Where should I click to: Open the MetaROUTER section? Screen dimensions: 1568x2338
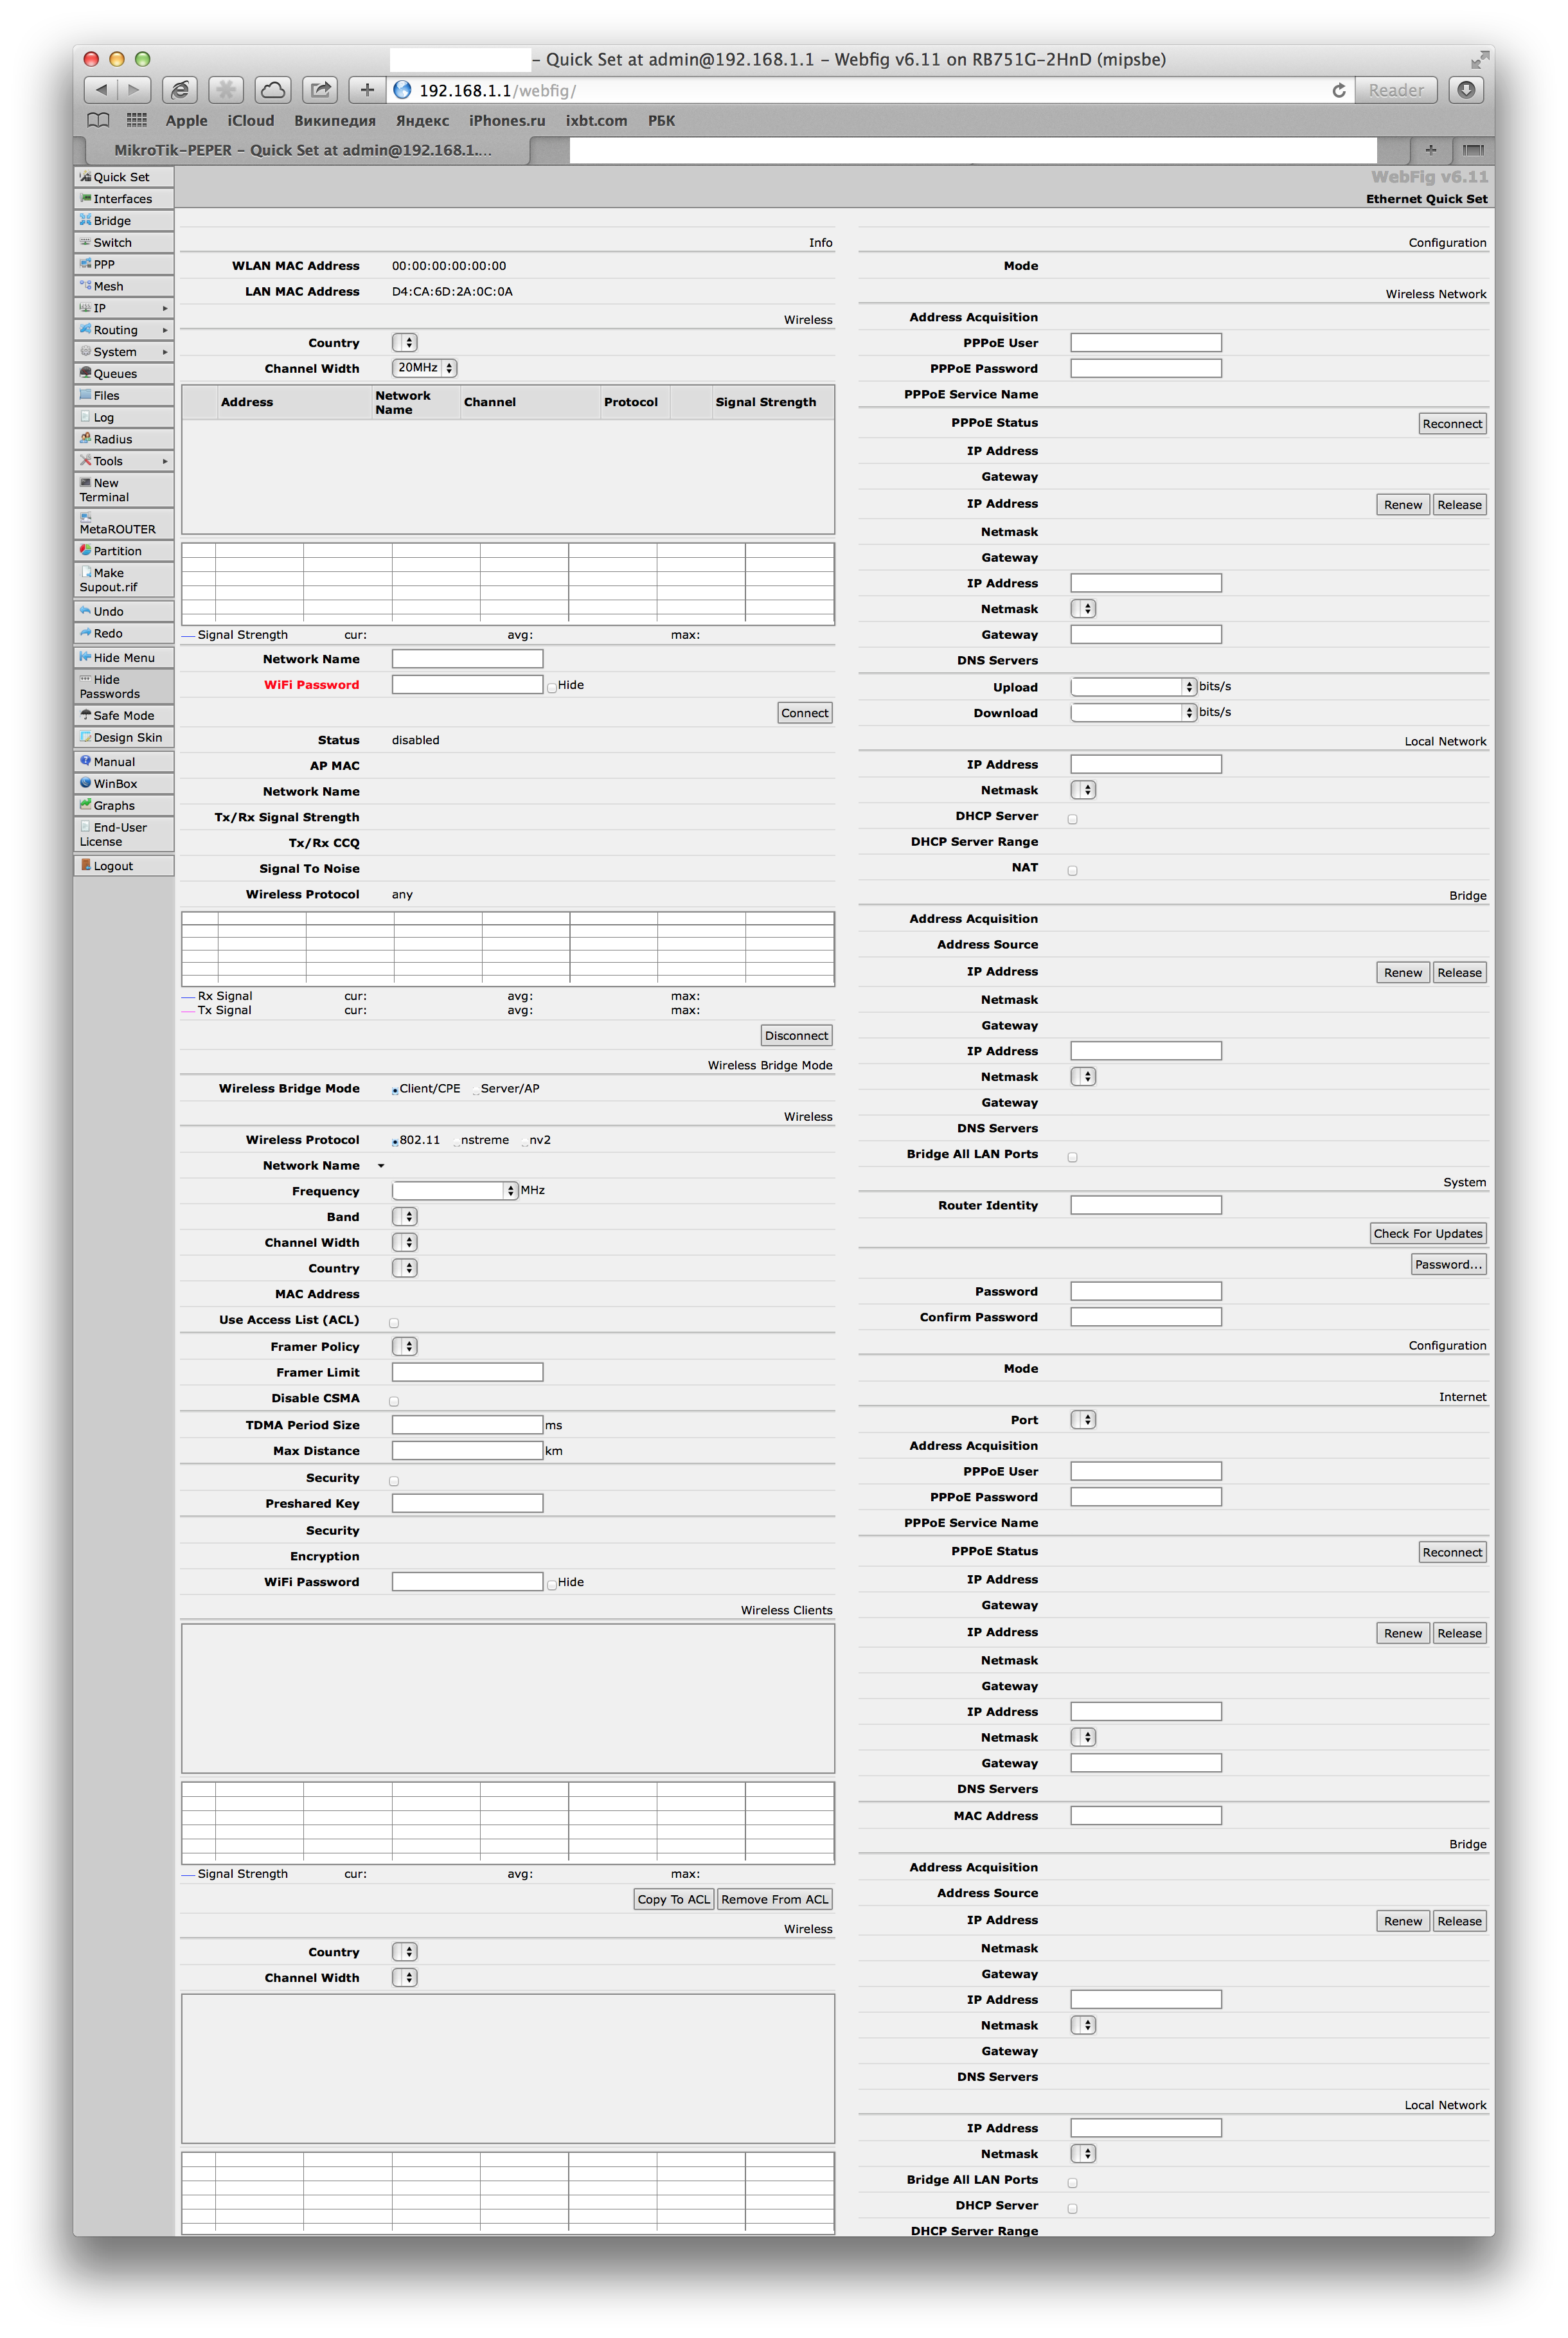(121, 523)
